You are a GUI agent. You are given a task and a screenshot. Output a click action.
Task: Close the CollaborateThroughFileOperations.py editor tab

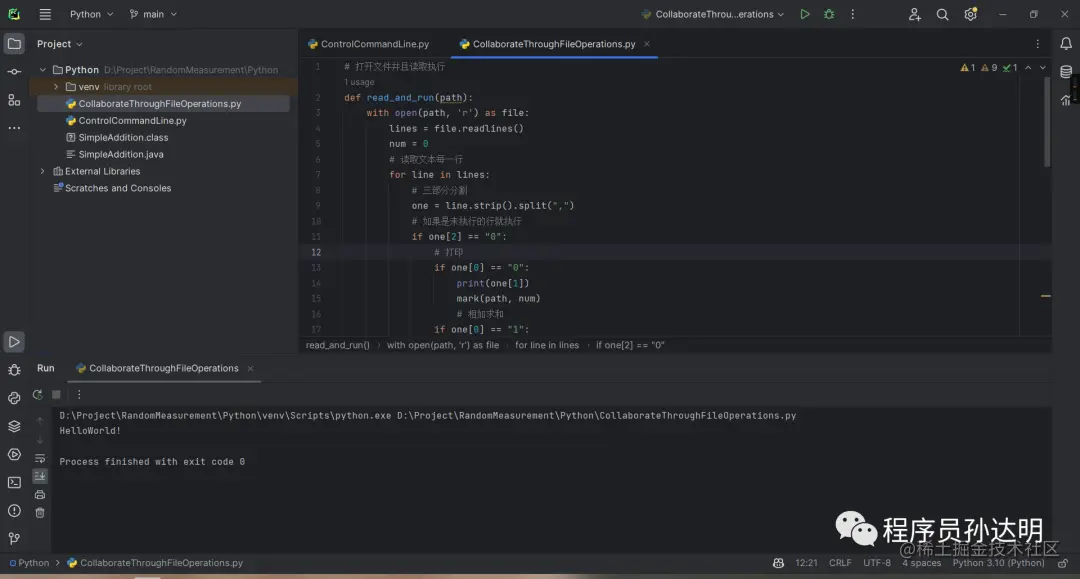[x=647, y=44]
